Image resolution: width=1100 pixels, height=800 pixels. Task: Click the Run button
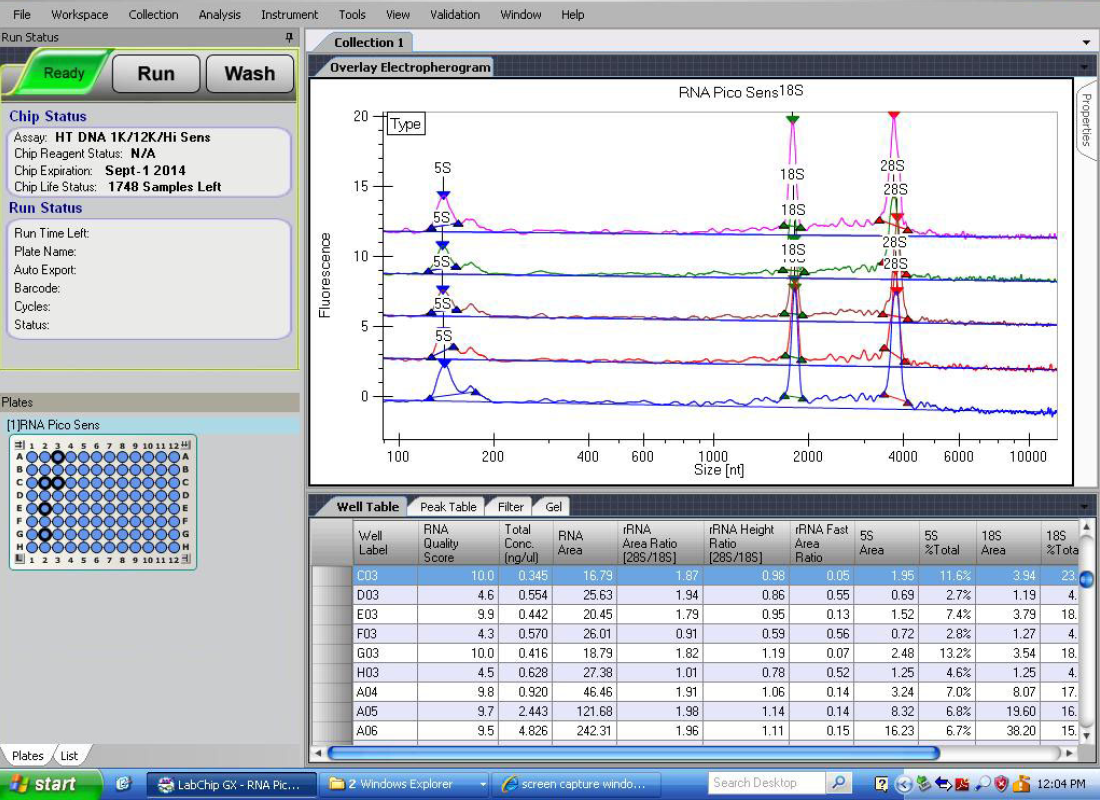[x=155, y=73]
